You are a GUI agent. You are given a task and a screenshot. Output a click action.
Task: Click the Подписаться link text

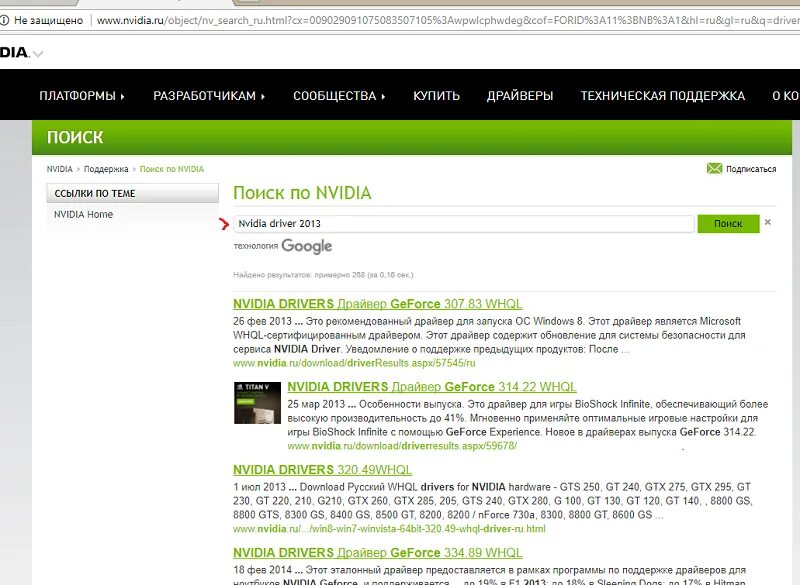[751, 169]
